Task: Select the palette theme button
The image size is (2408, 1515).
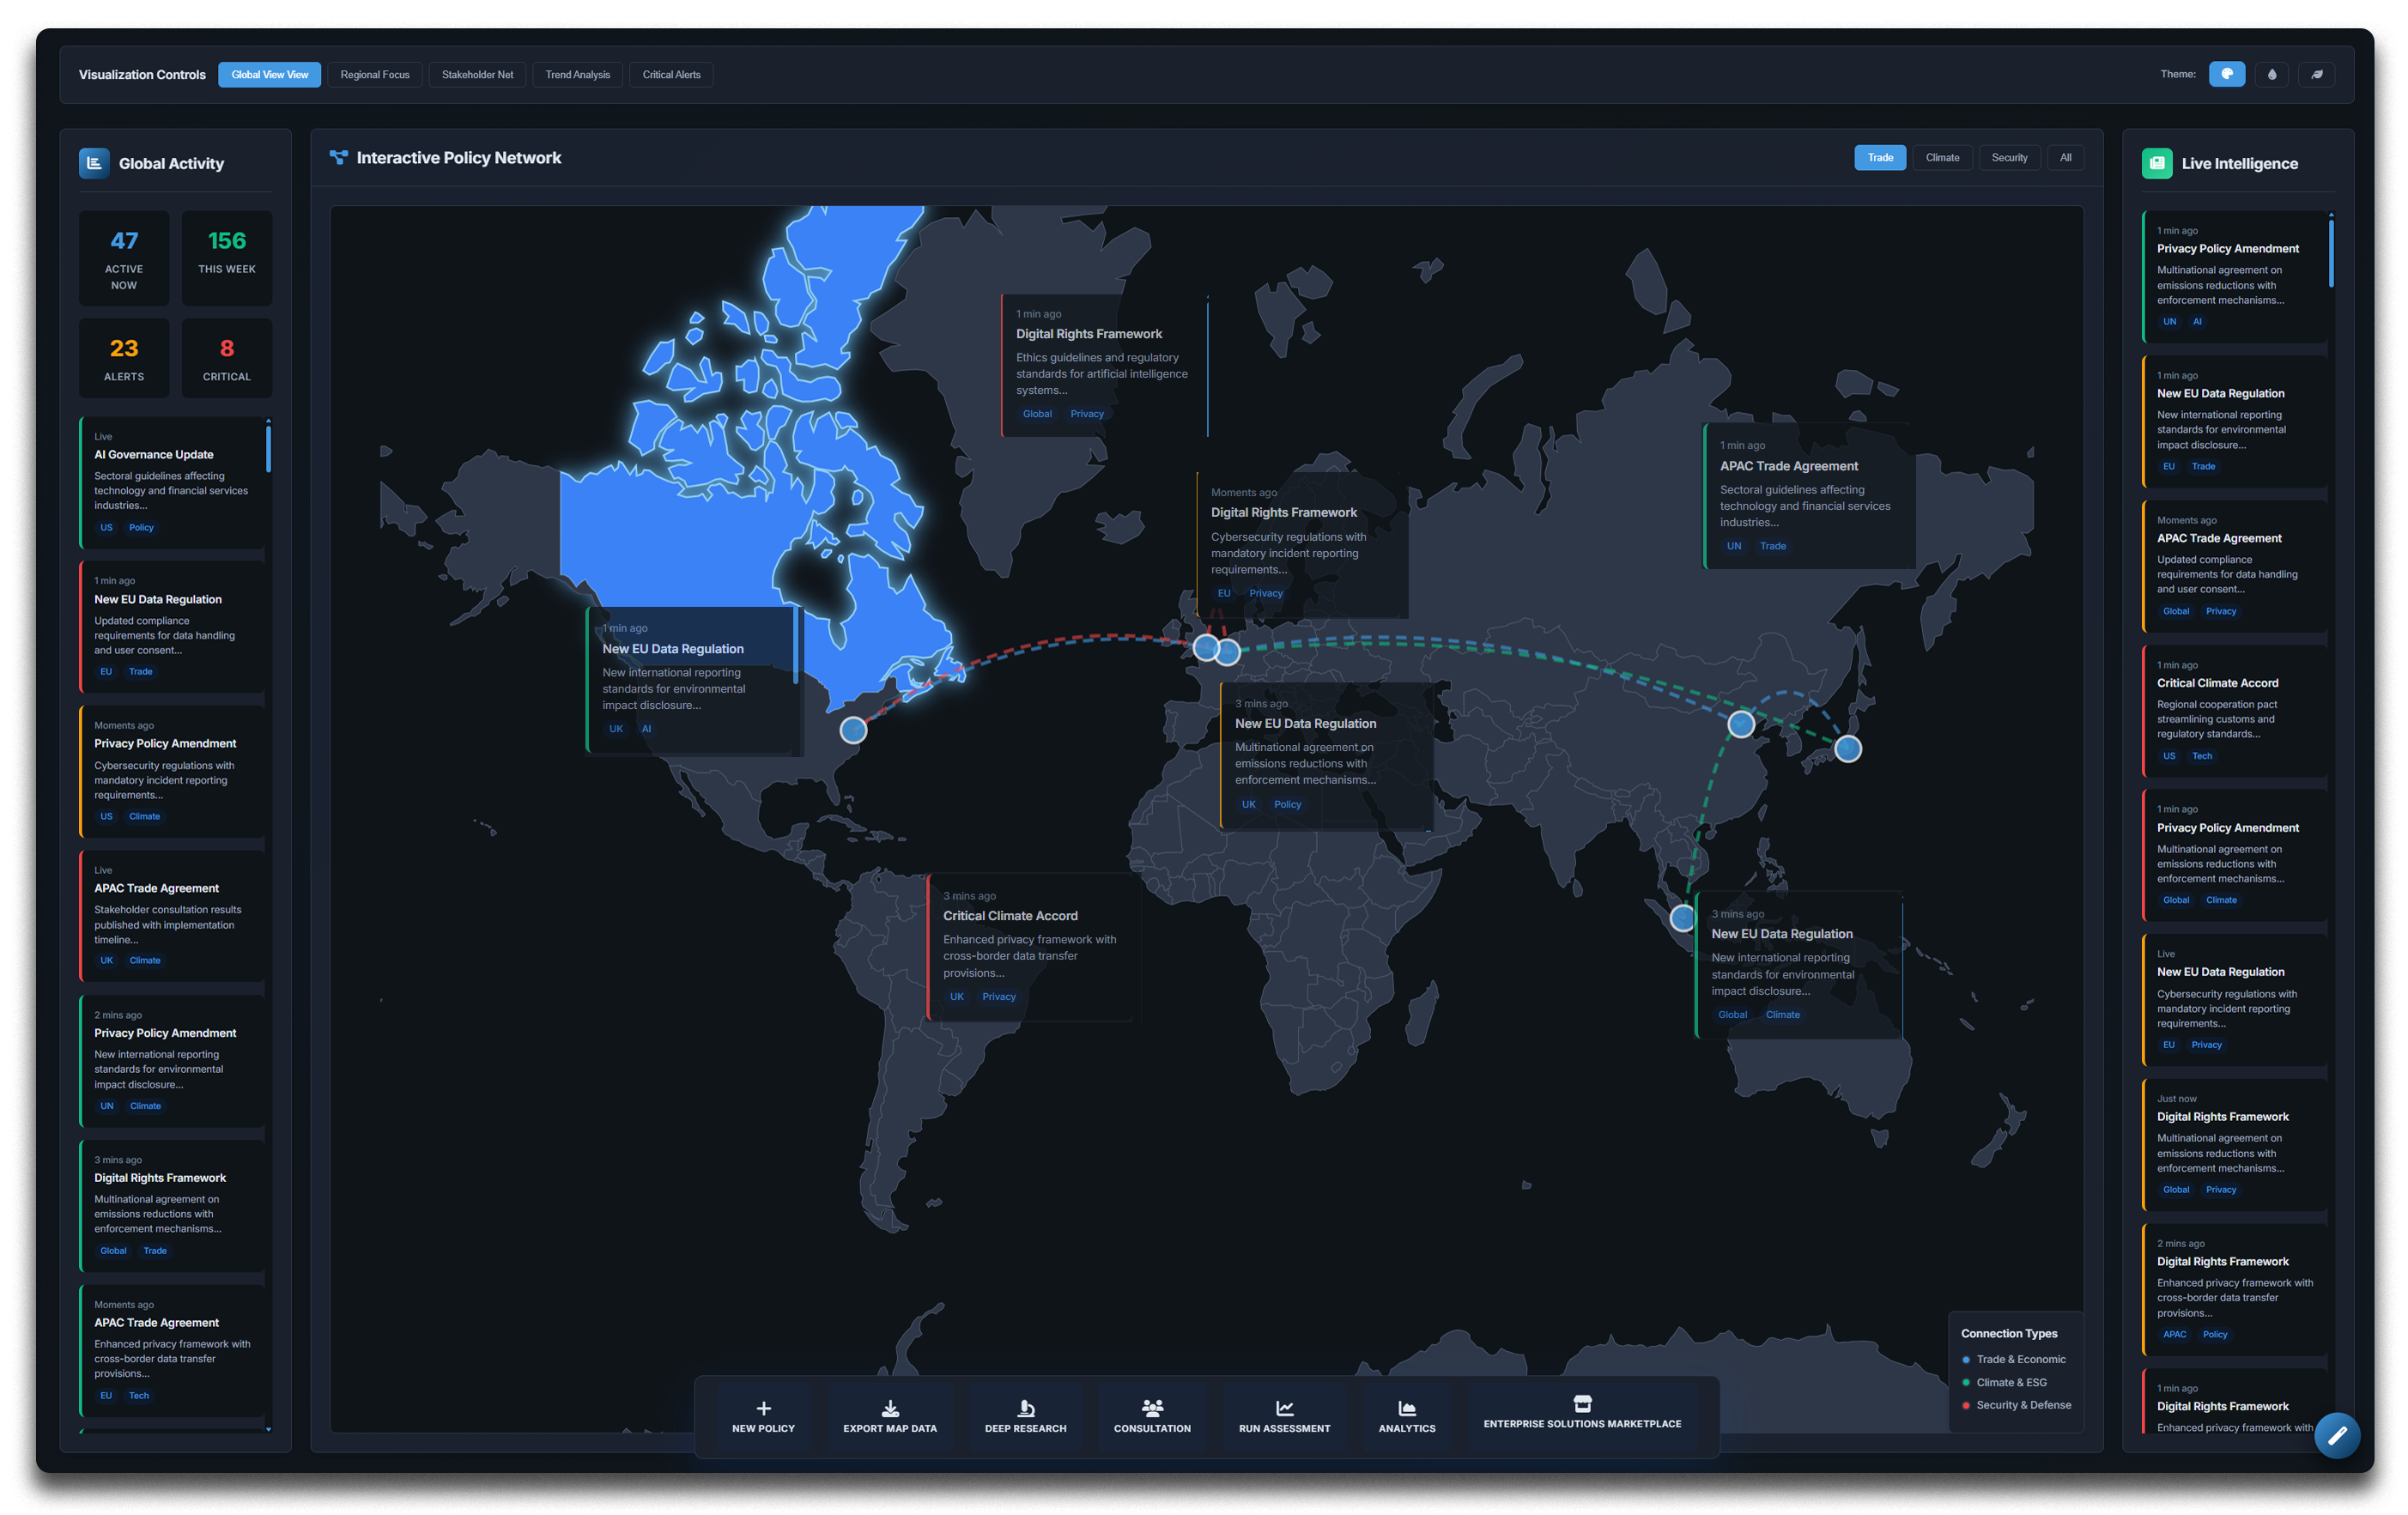Action: click(2226, 74)
